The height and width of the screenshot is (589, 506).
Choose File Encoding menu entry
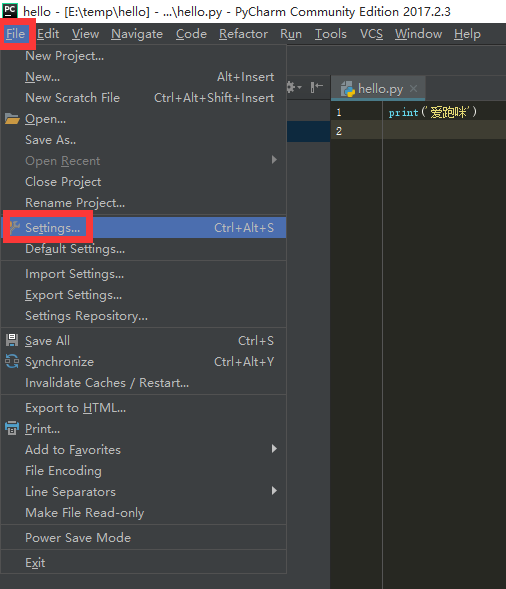(143, 471)
